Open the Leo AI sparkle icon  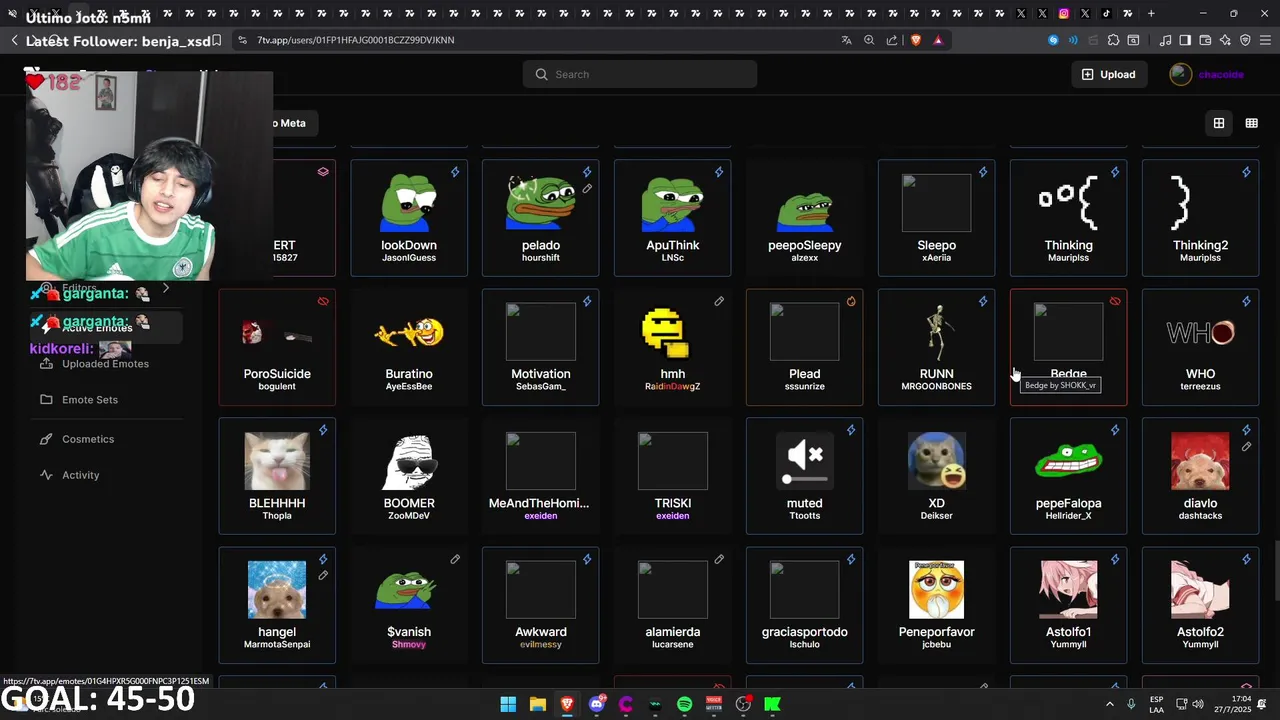tap(1225, 40)
